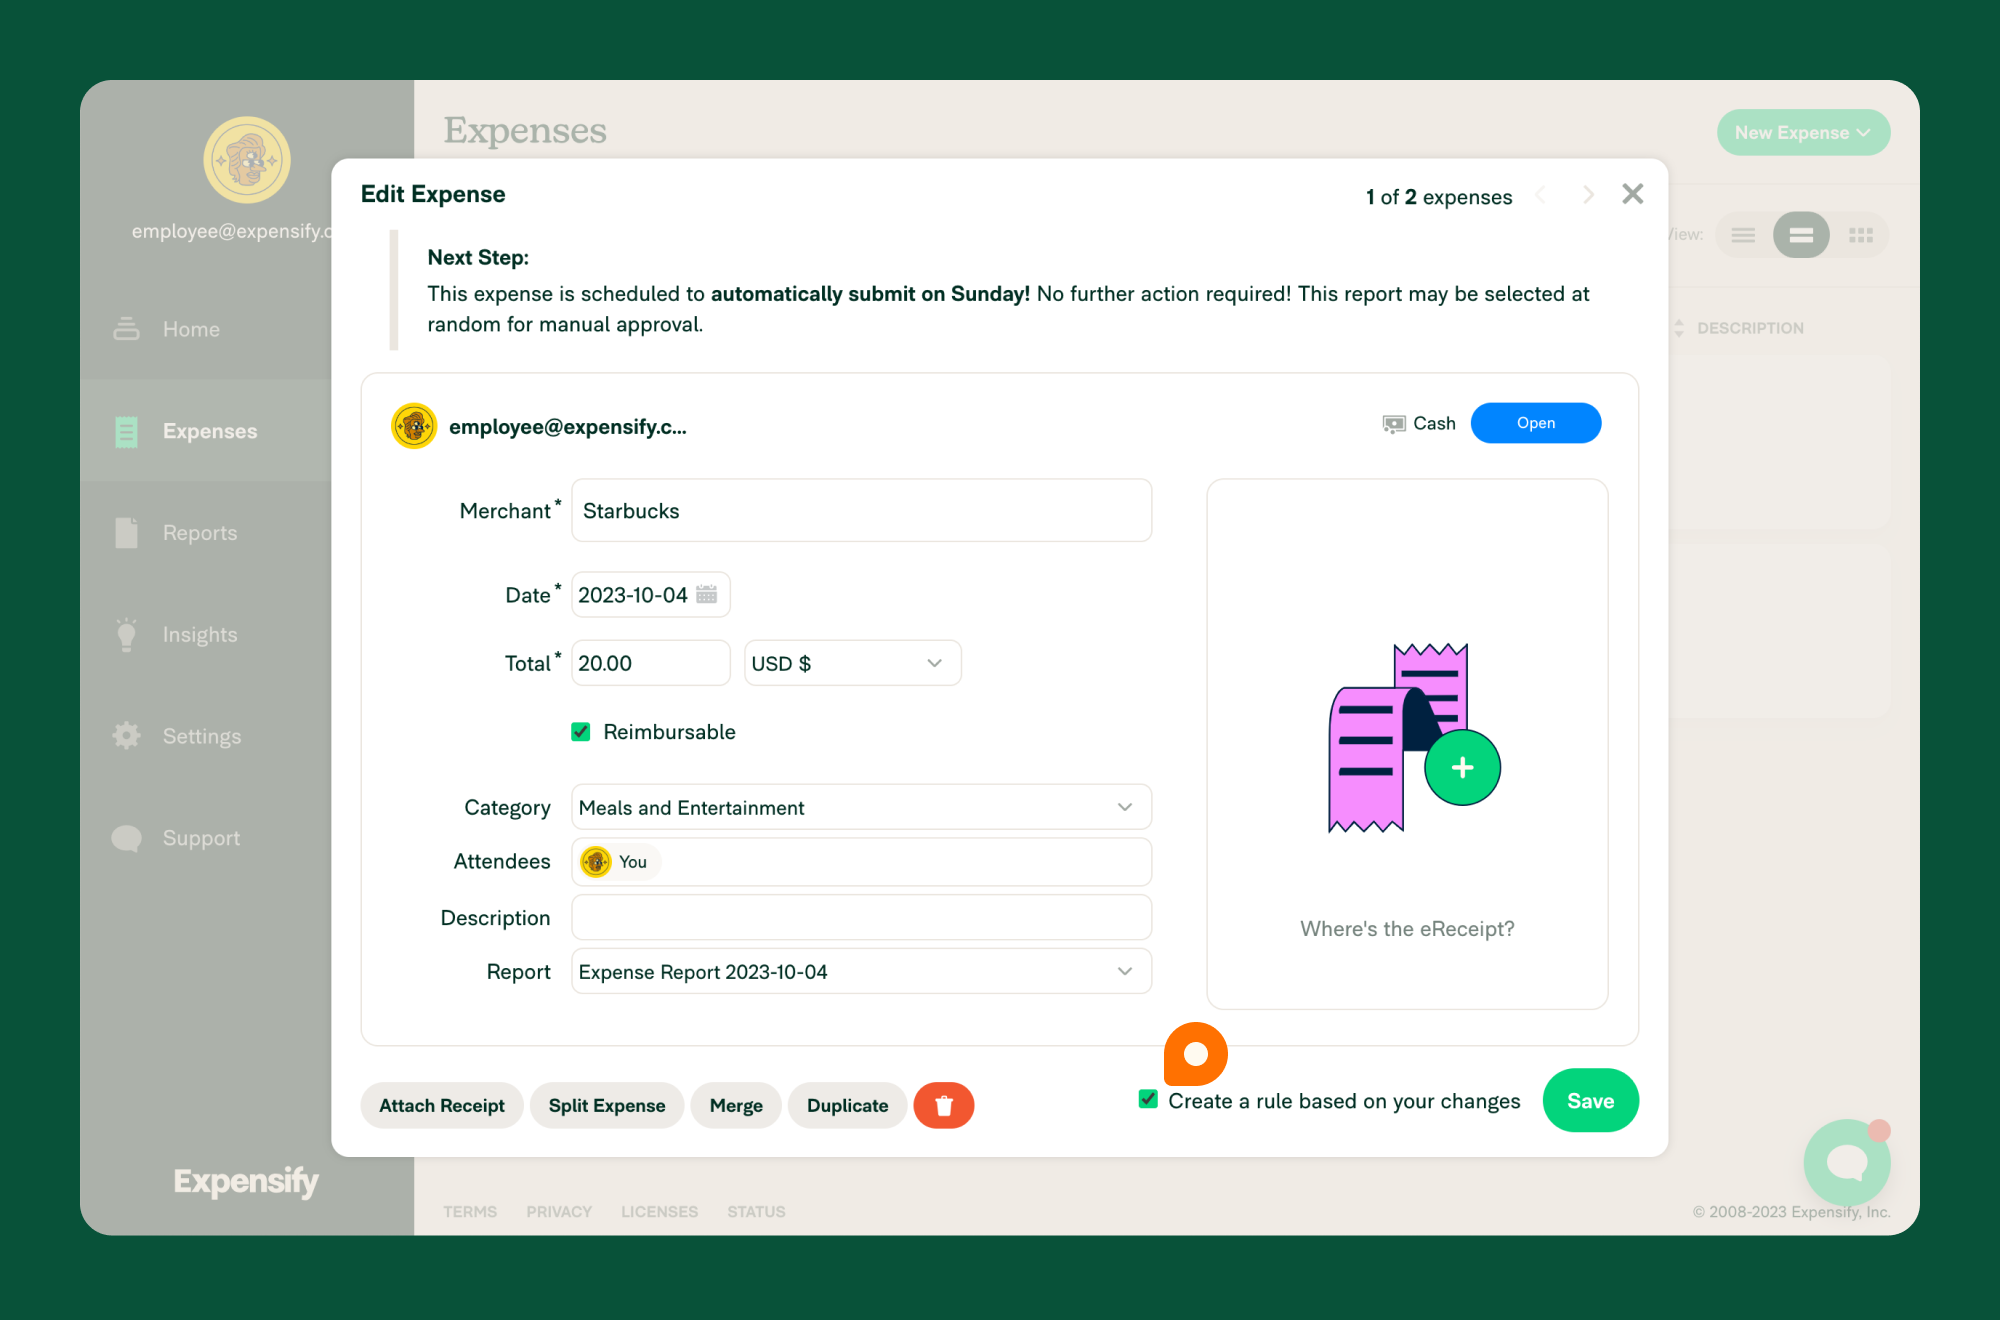Enable Create a rule based on changes
Viewport: 2000px width, 1320px height.
pyautogui.click(x=1149, y=1100)
